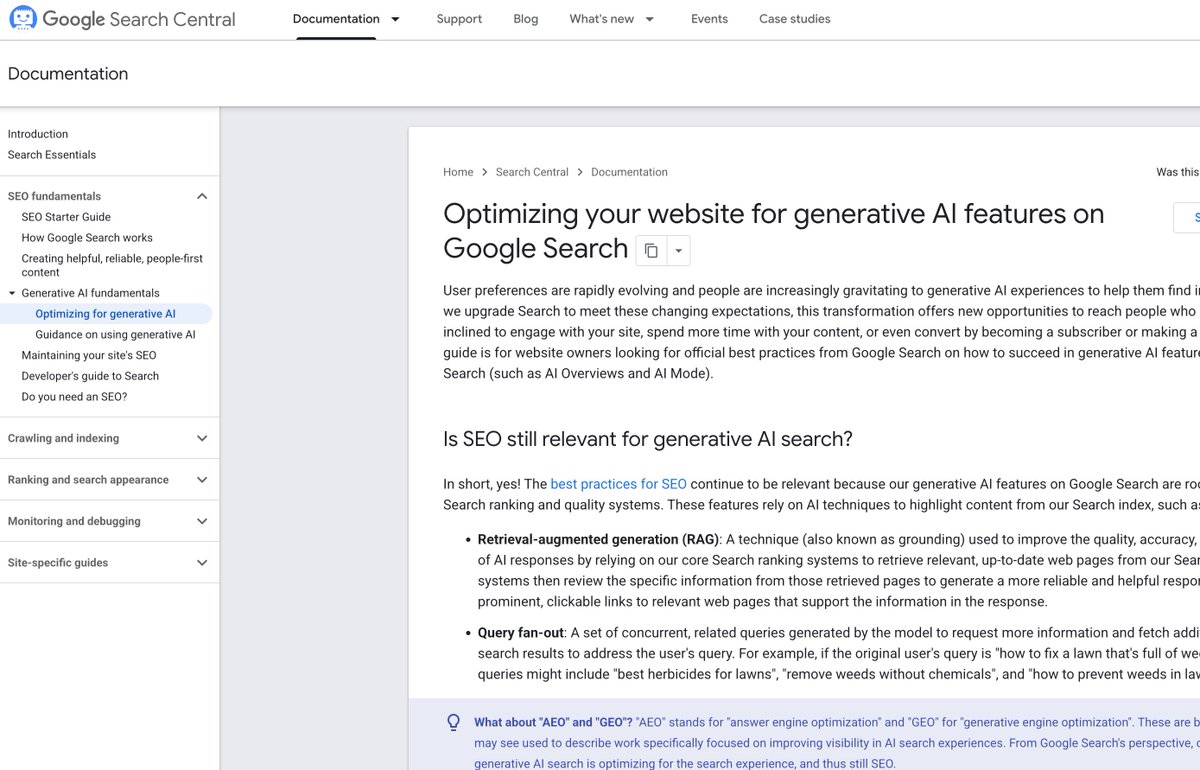Screen dimensions: 1200x770
Task: Open How Google Search works
Action: pos(87,238)
